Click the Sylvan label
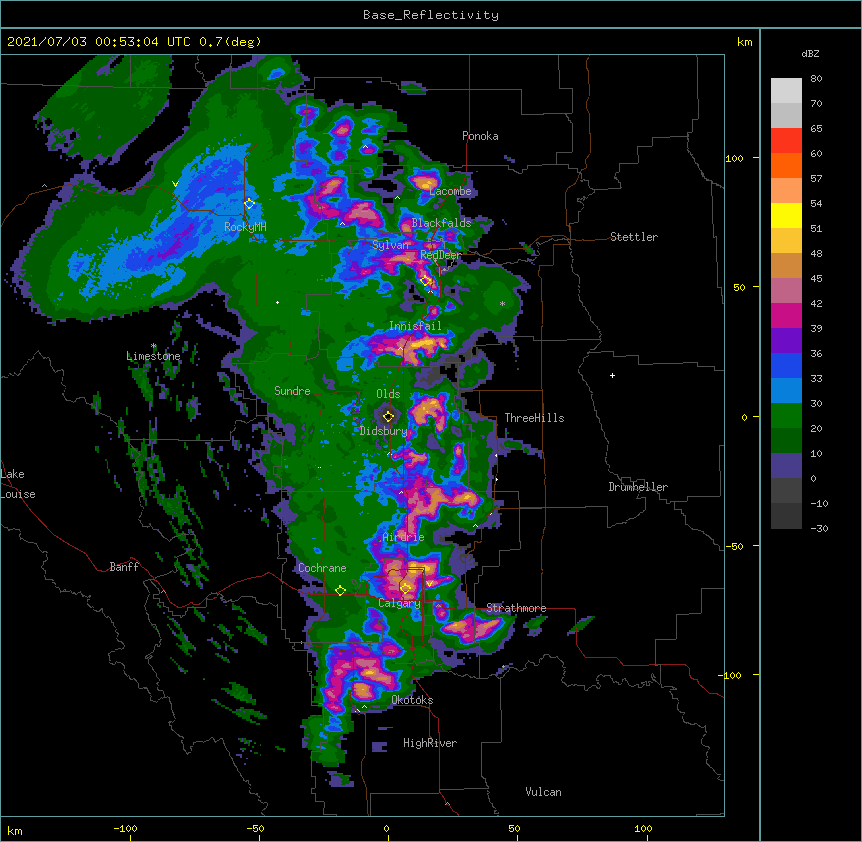This screenshot has width=862, height=842. pyautogui.click(x=390, y=245)
